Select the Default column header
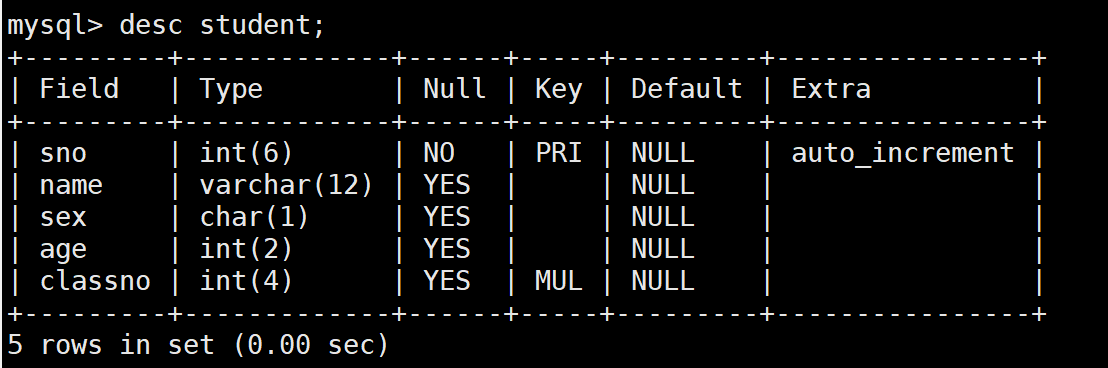1108x368 pixels. [686, 89]
